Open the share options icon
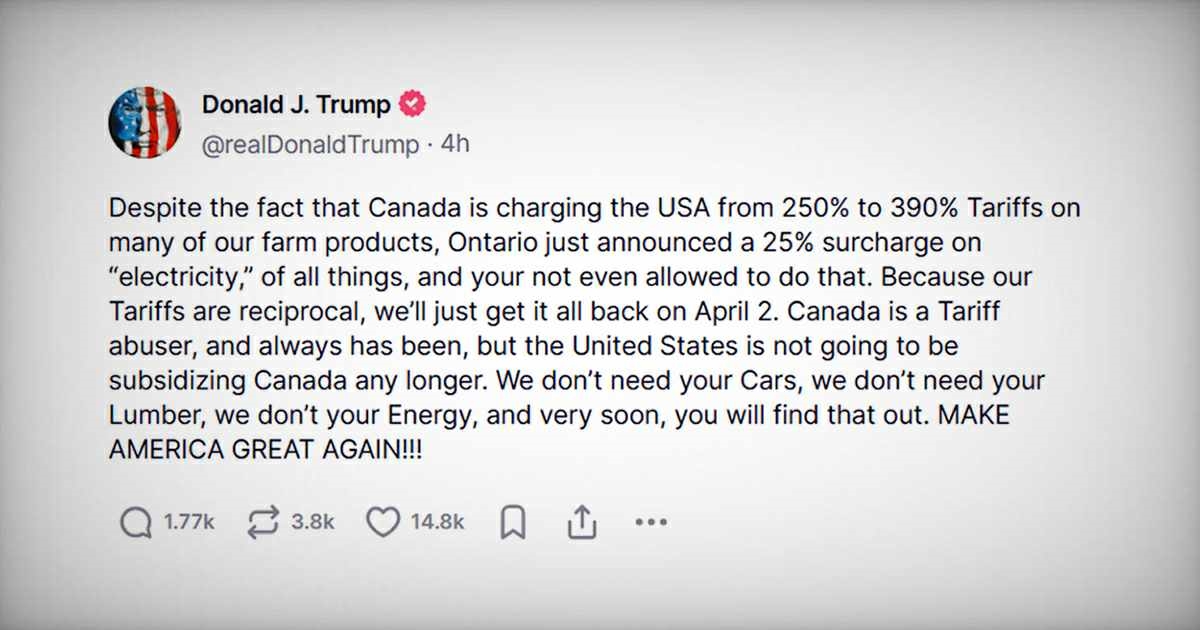Image resolution: width=1200 pixels, height=630 pixels. (582, 521)
